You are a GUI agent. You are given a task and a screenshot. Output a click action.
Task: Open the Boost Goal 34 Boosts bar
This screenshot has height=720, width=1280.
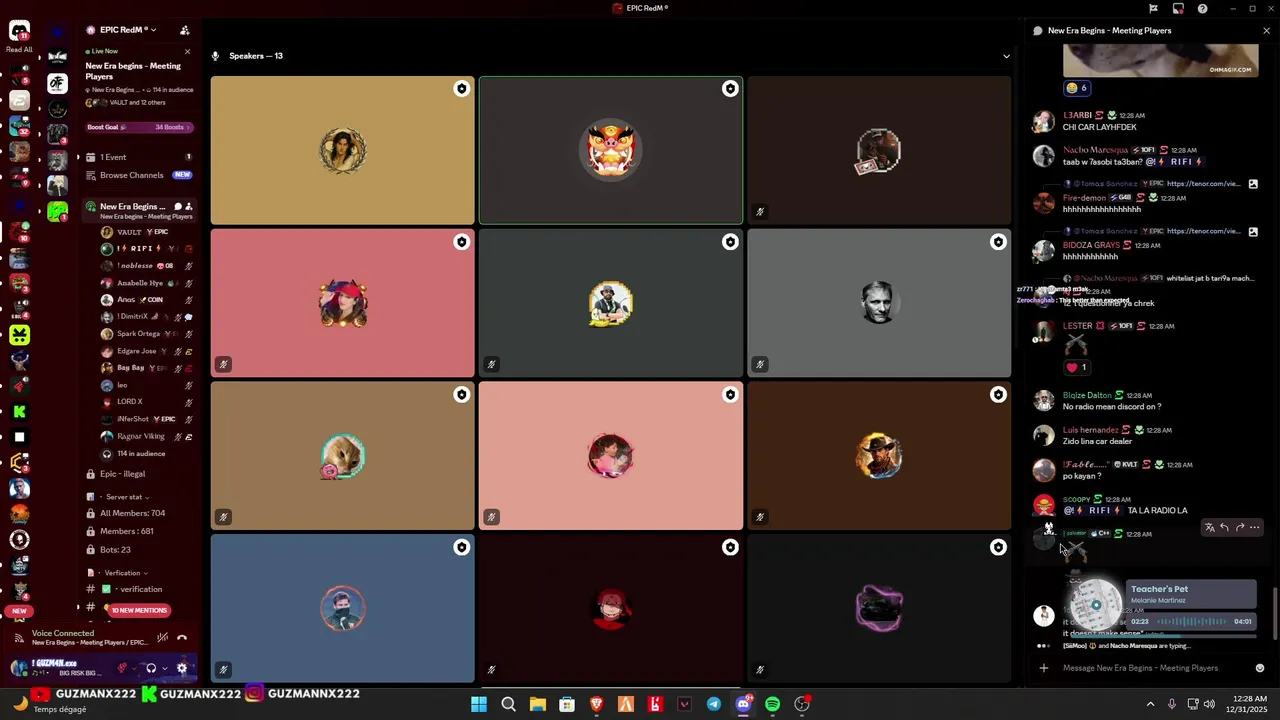click(x=138, y=127)
